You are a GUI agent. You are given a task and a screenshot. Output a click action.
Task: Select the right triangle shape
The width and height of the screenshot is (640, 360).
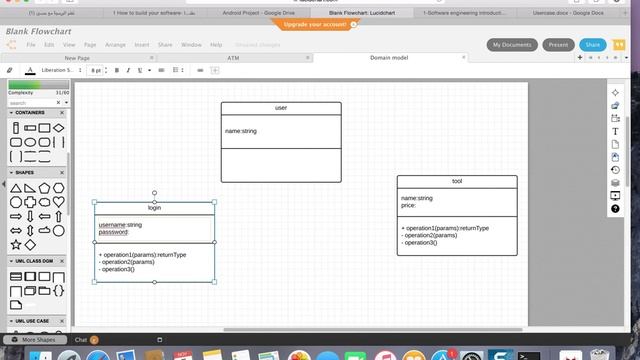pos(30,188)
